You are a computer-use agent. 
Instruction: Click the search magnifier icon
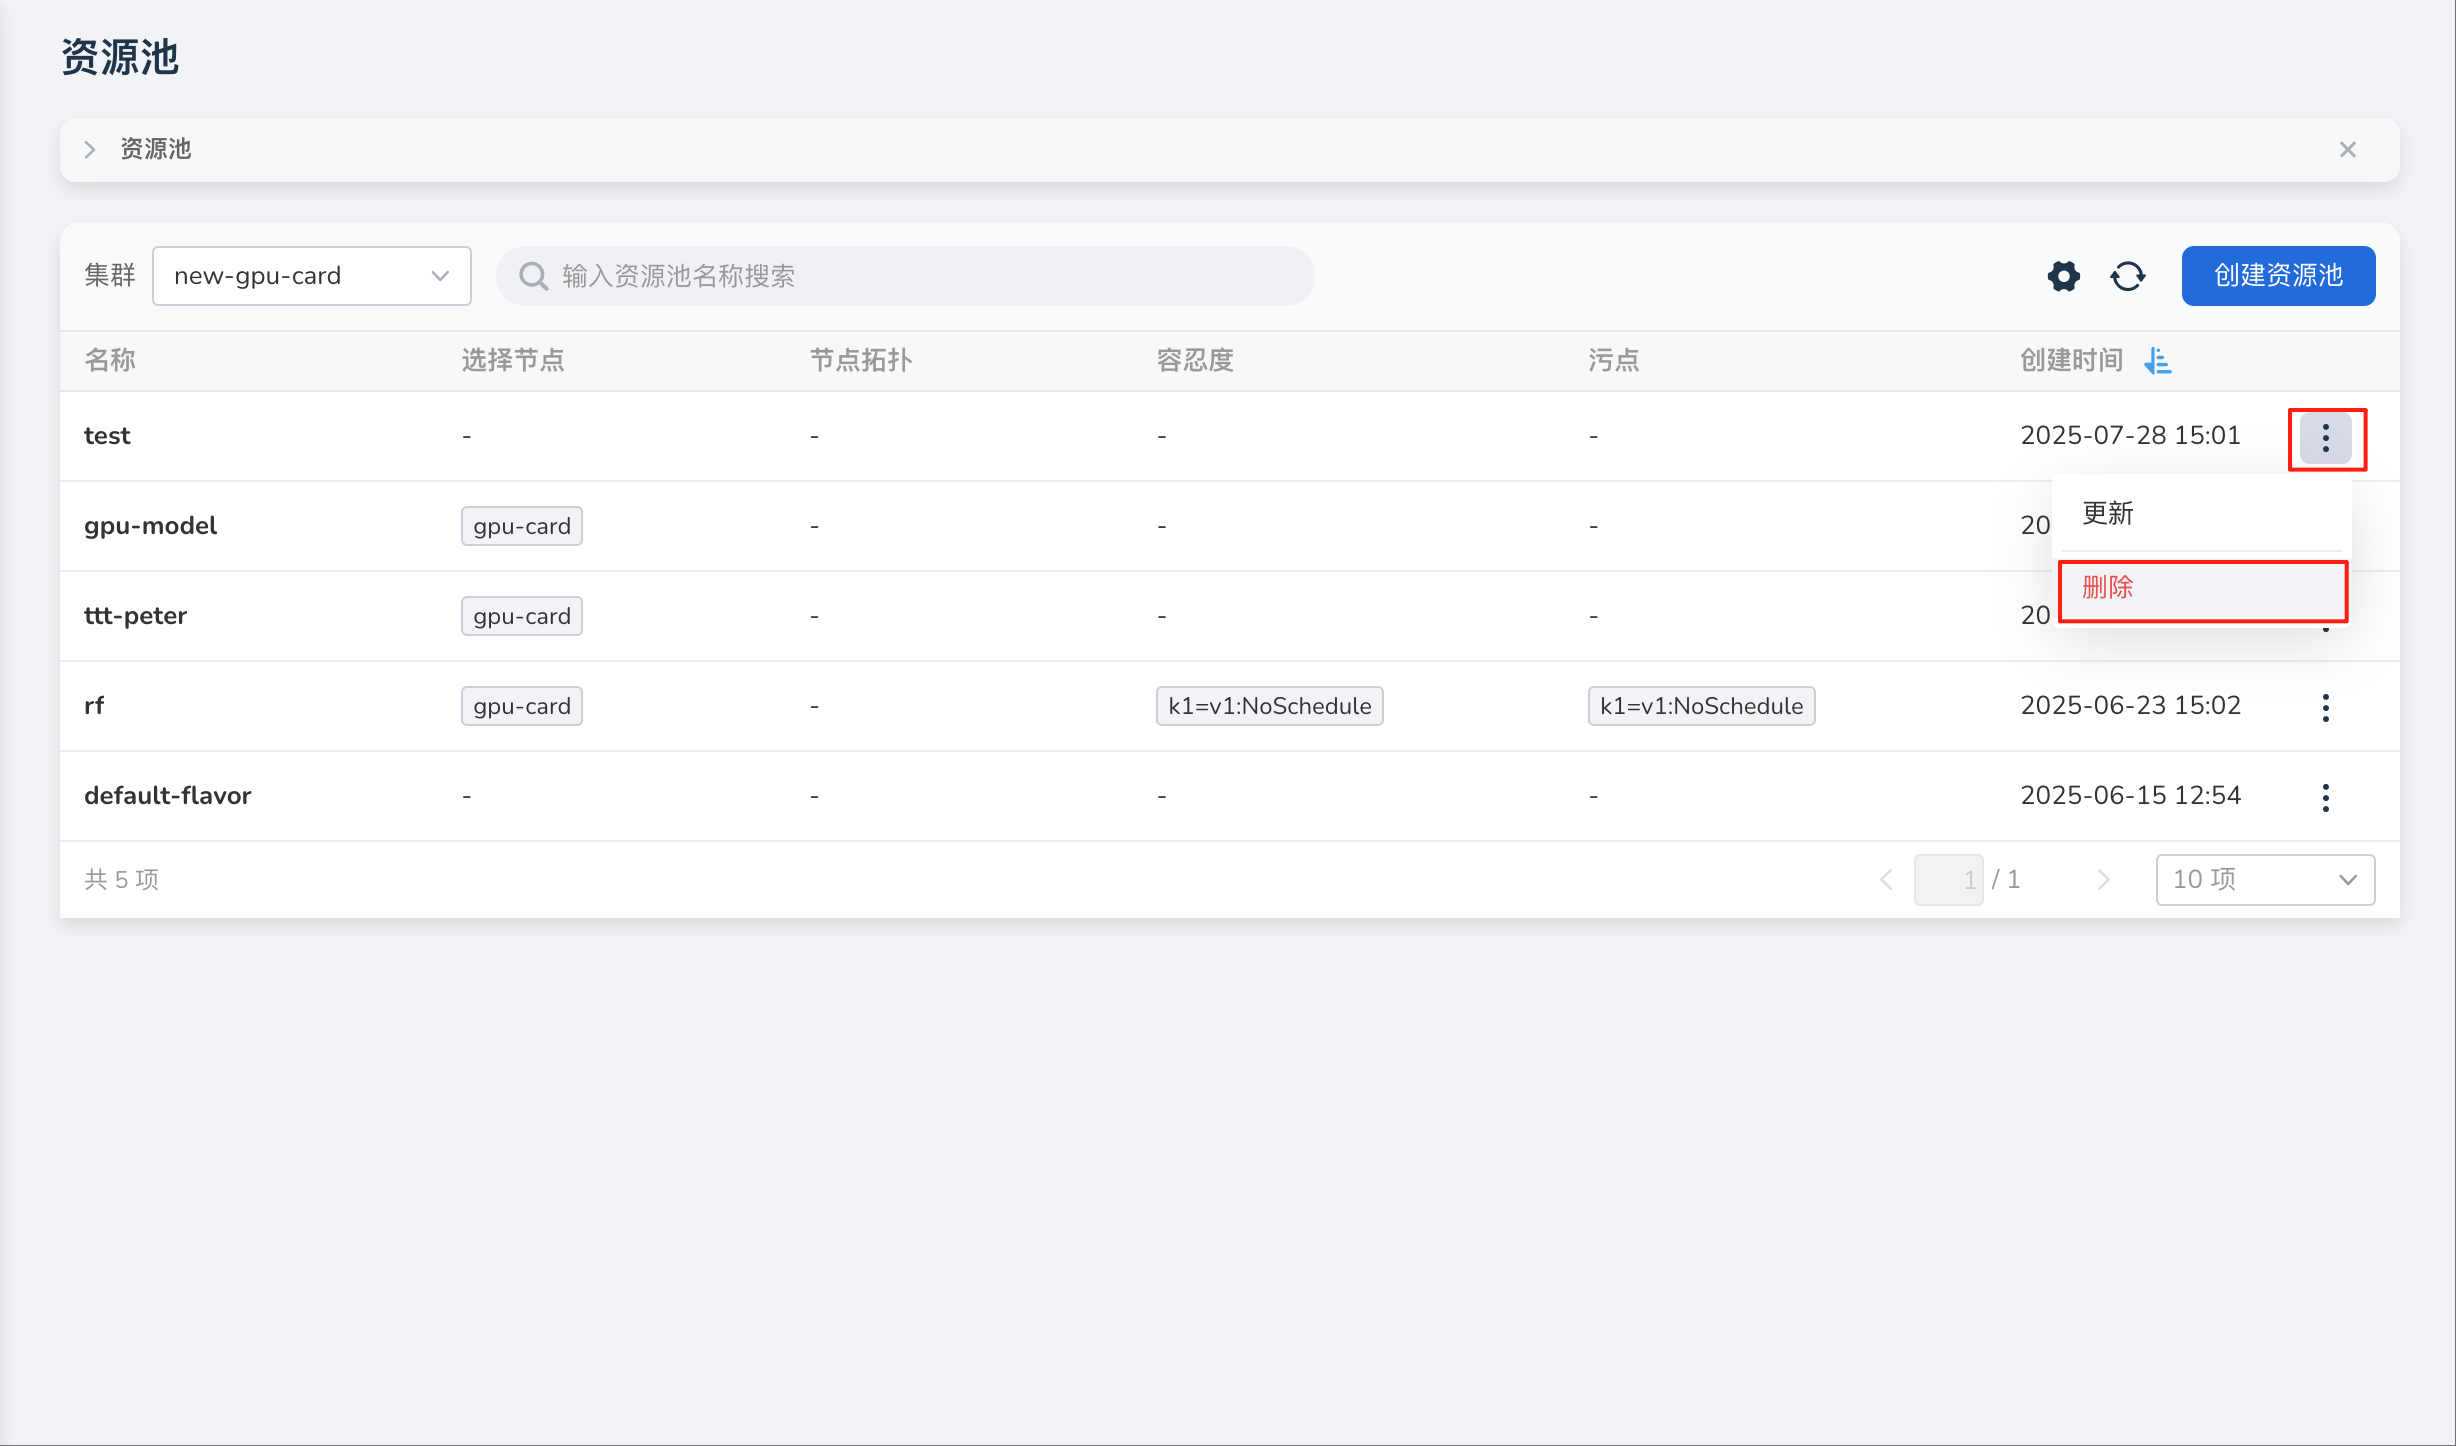[x=533, y=276]
